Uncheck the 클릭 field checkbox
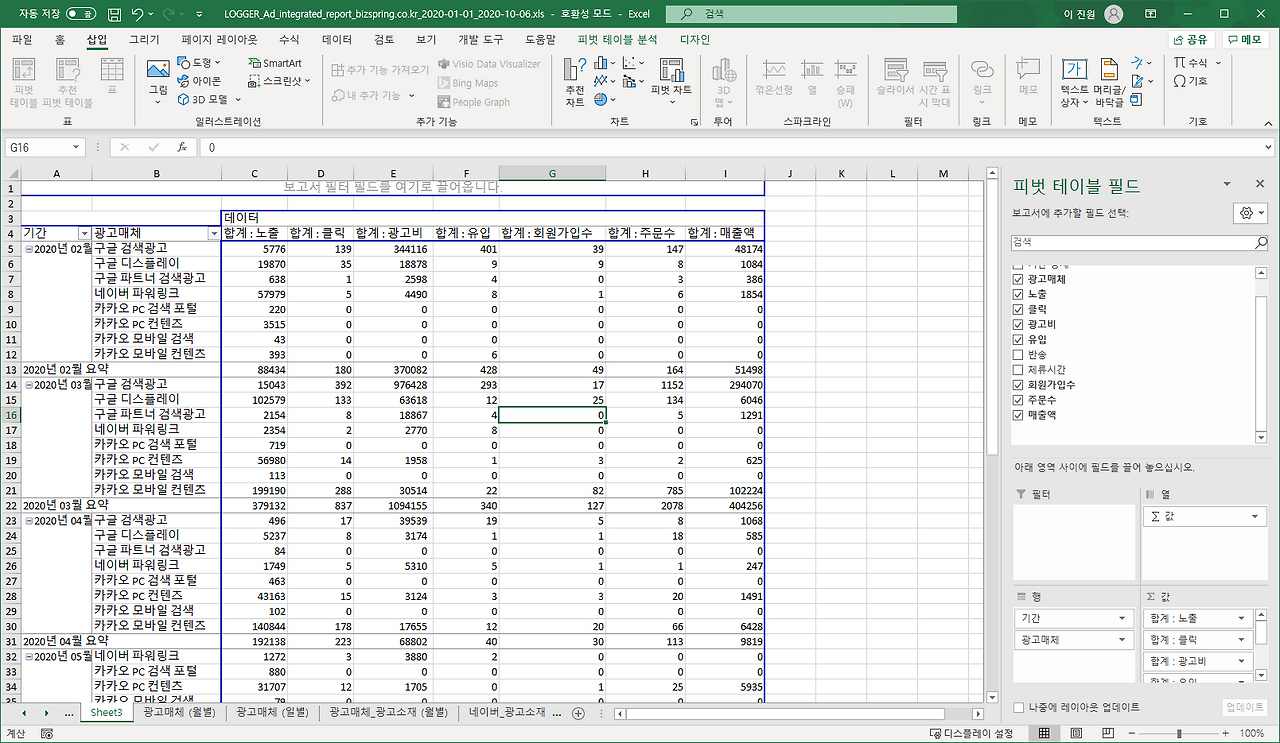 point(1018,310)
